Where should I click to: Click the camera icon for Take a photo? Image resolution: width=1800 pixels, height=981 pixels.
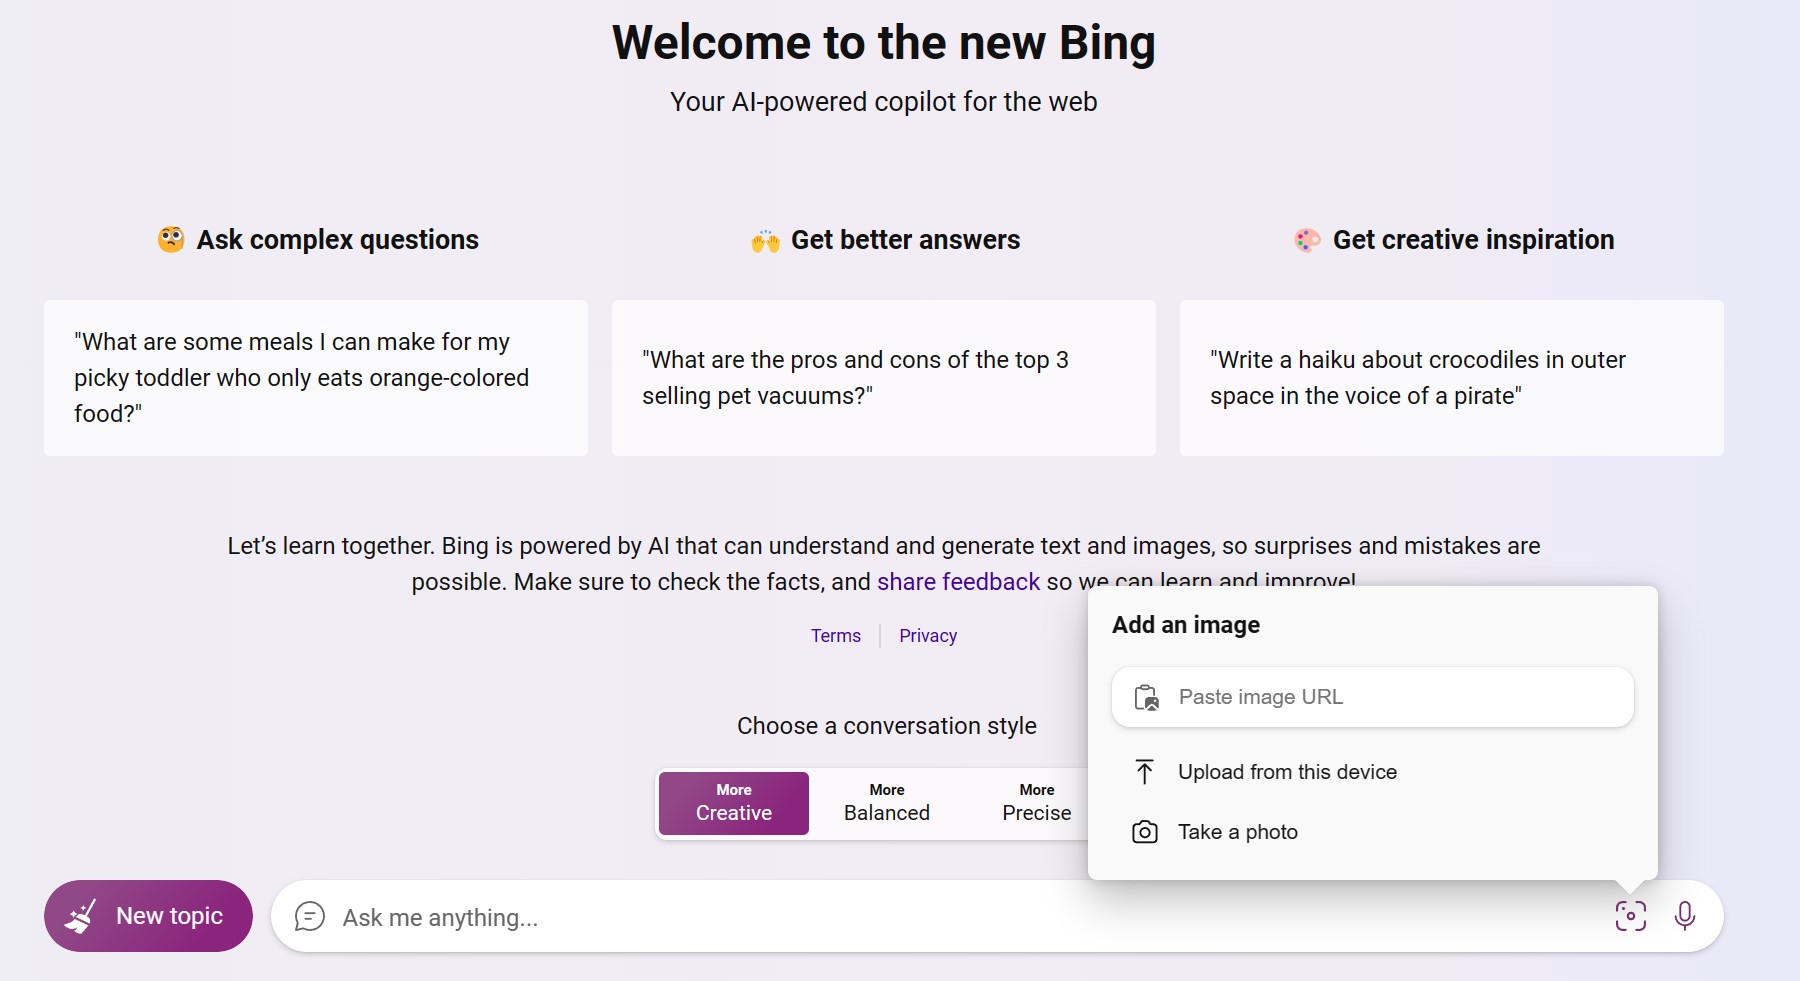pos(1145,832)
